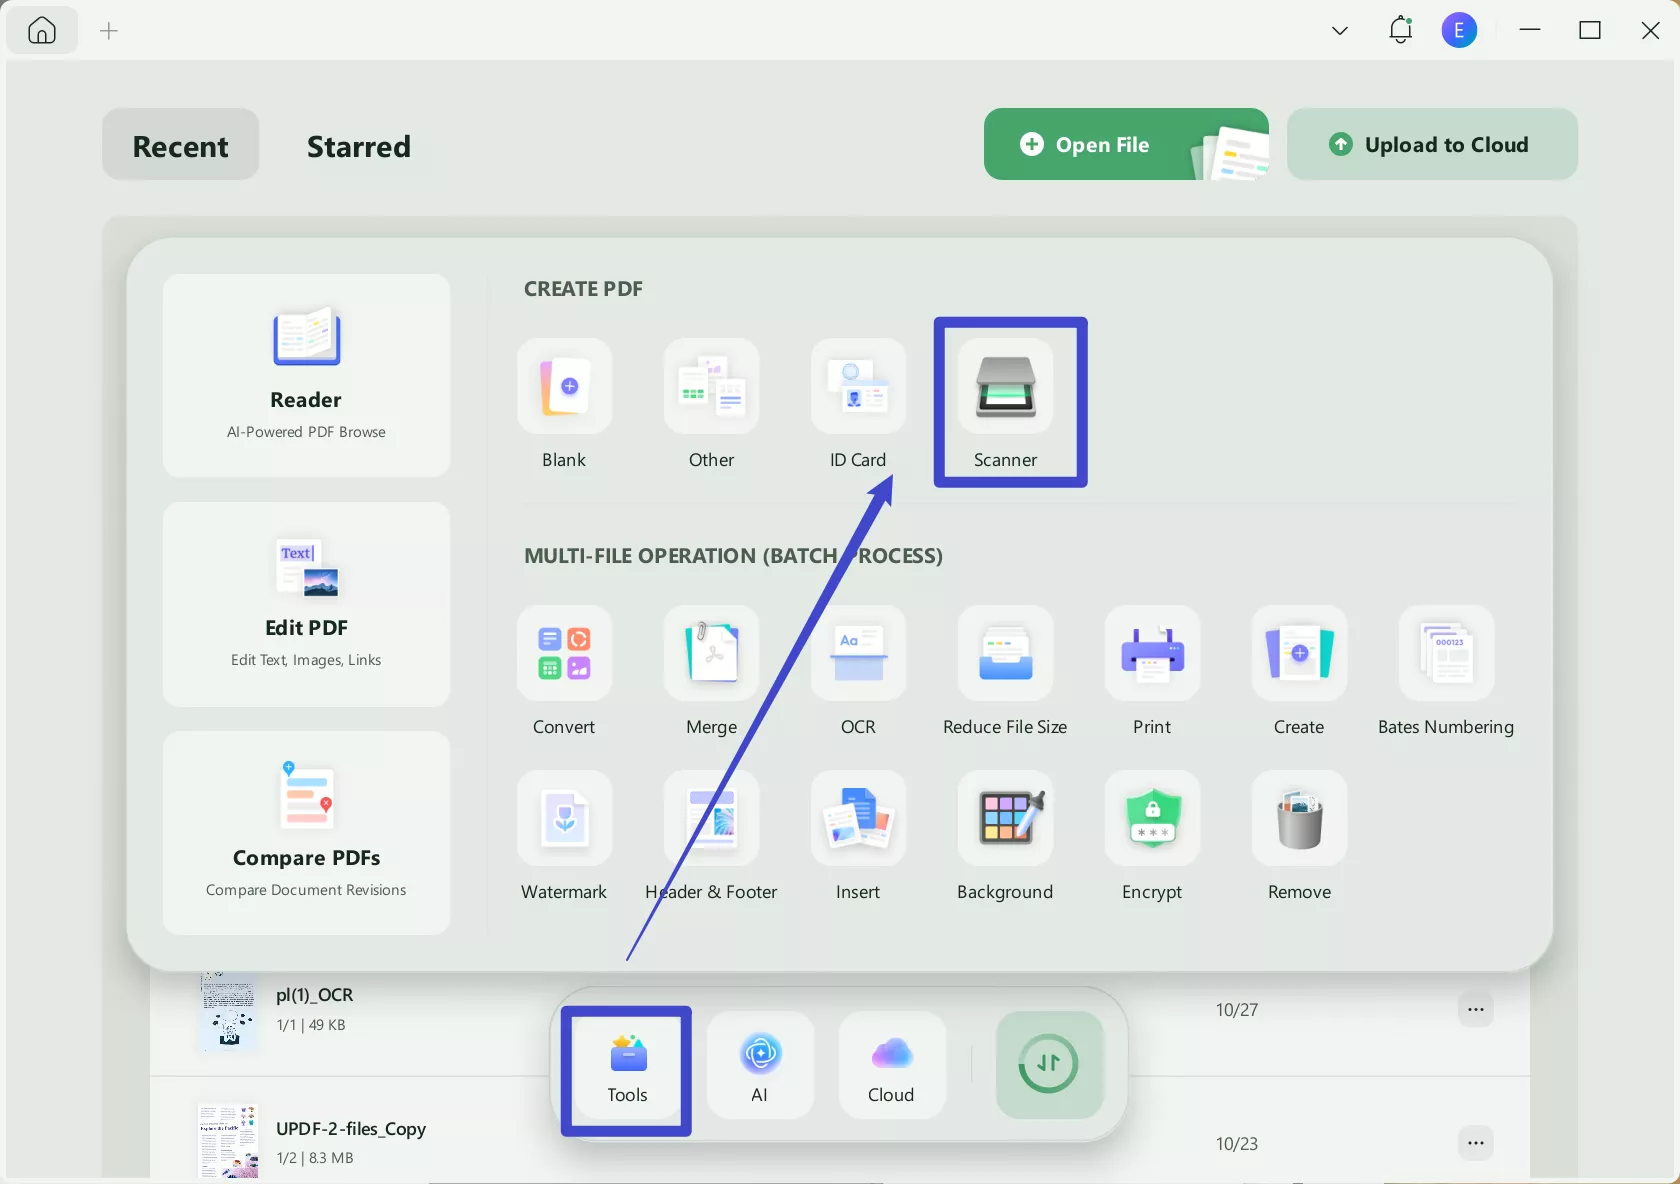Image resolution: width=1680 pixels, height=1184 pixels.
Task: Click the UPDF-2-files_Copy thumbnail
Action: (227, 1140)
